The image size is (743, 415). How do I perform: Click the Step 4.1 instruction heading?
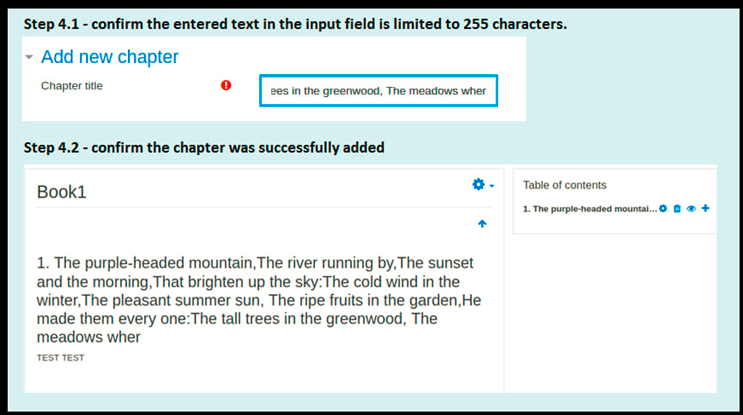(295, 24)
